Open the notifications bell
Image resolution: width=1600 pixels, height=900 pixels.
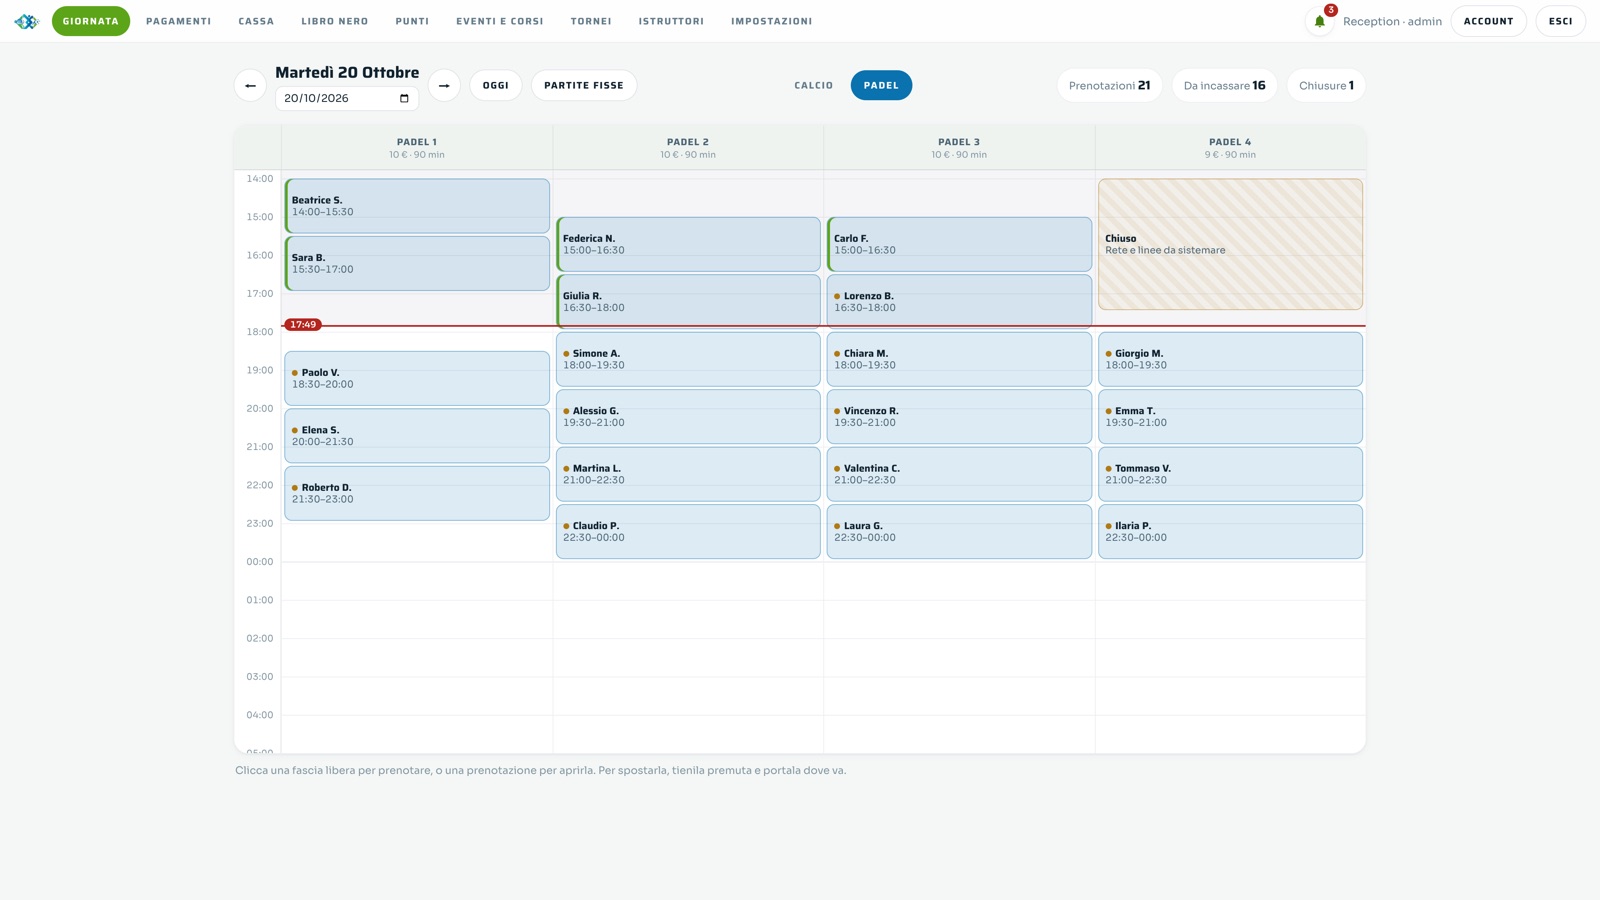pyautogui.click(x=1319, y=21)
